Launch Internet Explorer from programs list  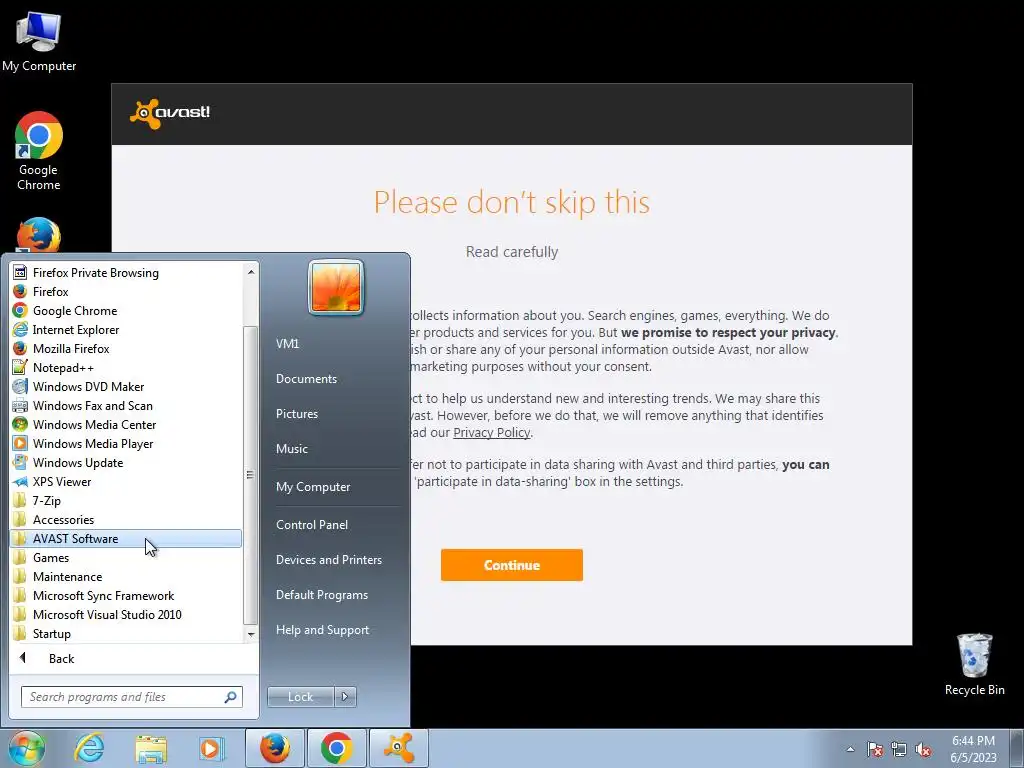[x=126, y=329]
